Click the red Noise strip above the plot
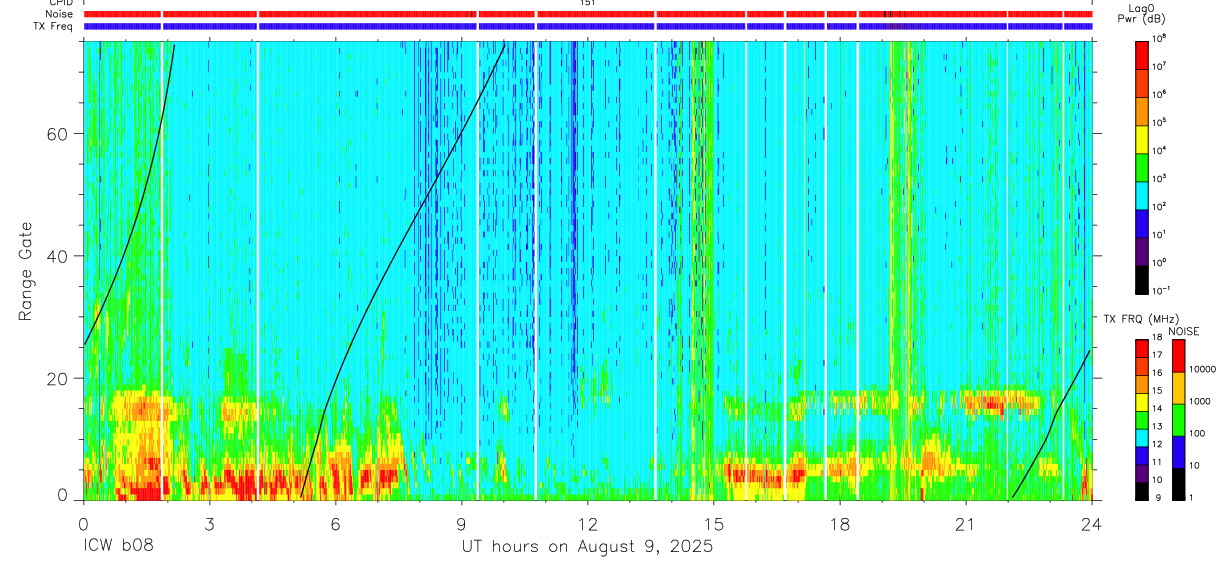 point(588,14)
